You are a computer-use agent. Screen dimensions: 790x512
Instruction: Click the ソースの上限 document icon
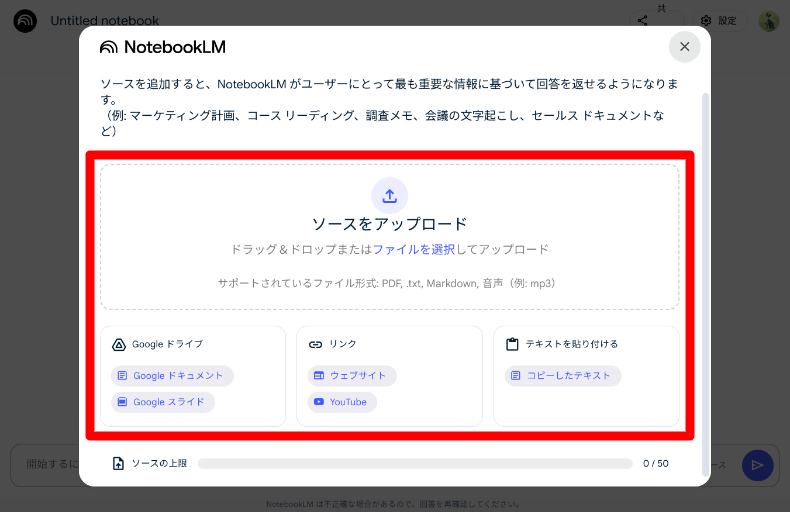click(x=118, y=464)
